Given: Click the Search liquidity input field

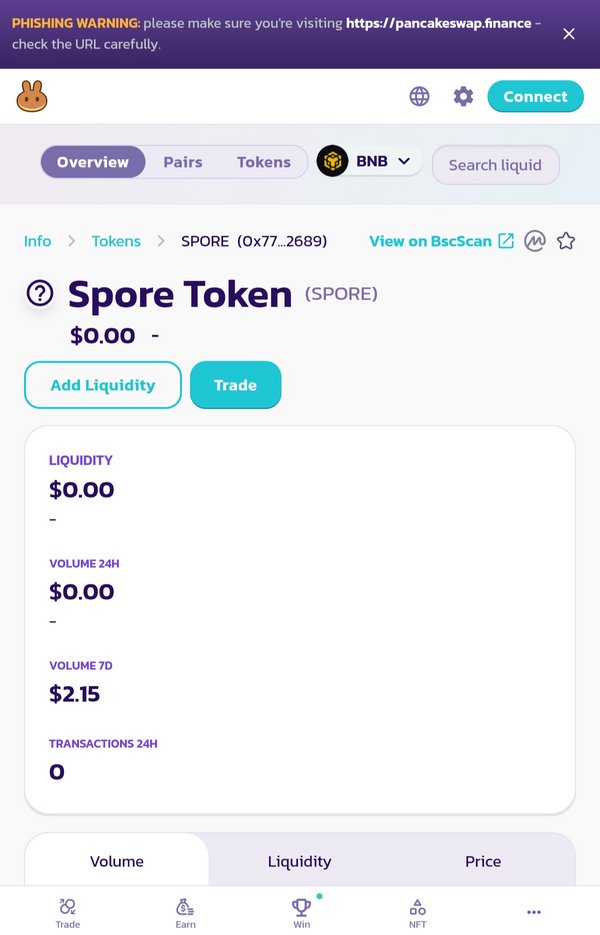Looking at the screenshot, I should 496,165.
